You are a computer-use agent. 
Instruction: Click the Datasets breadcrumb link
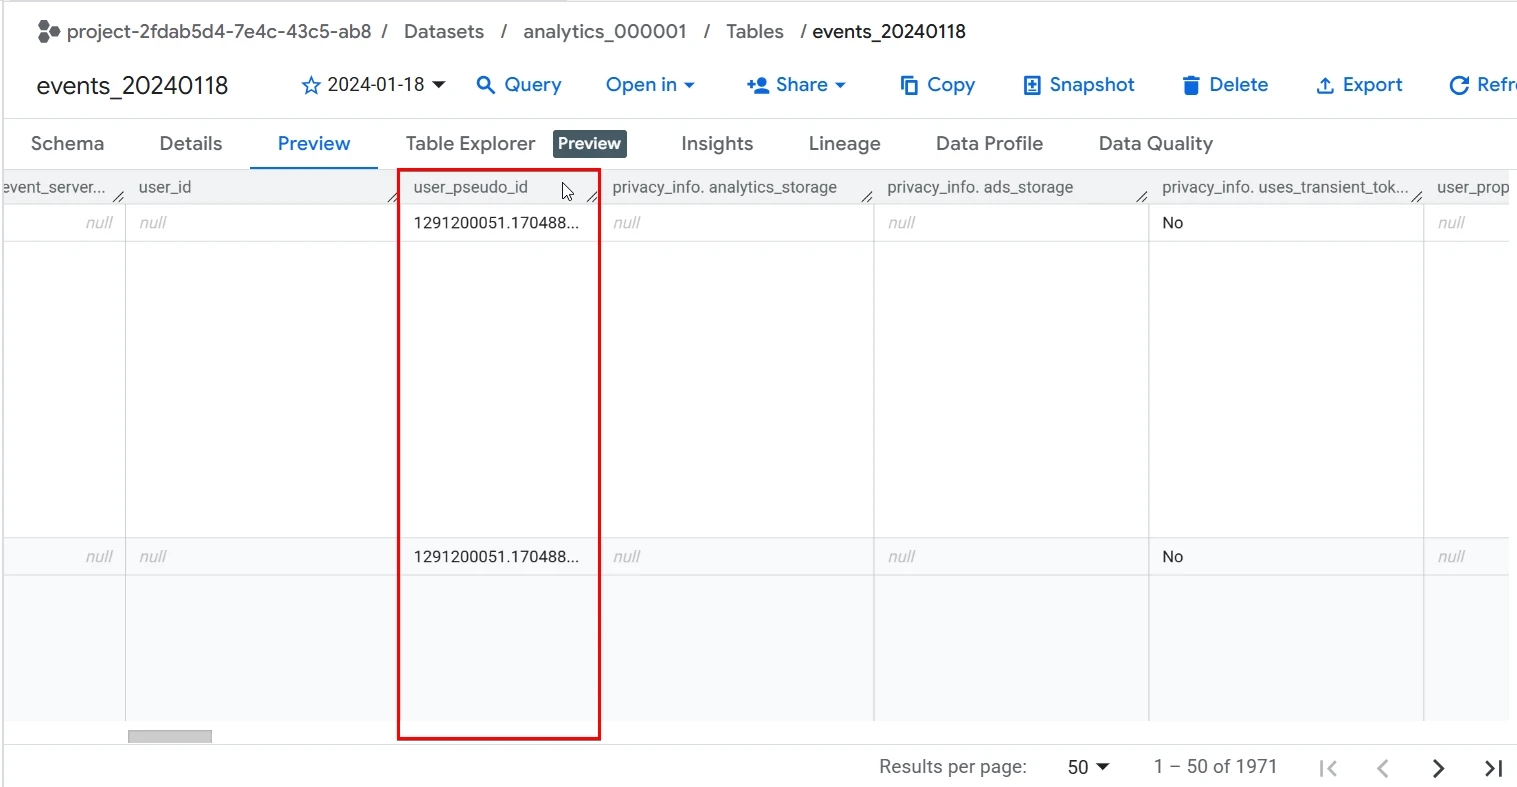coord(444,32)
